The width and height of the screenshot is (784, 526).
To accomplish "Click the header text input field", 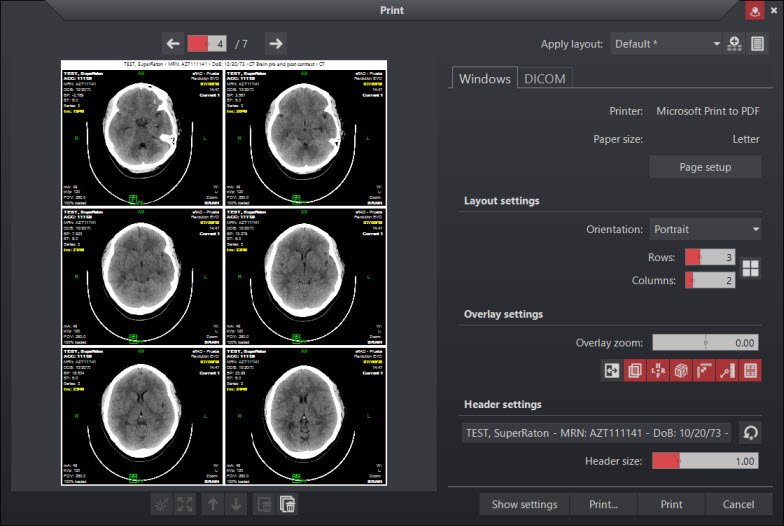I will point(596,433).
